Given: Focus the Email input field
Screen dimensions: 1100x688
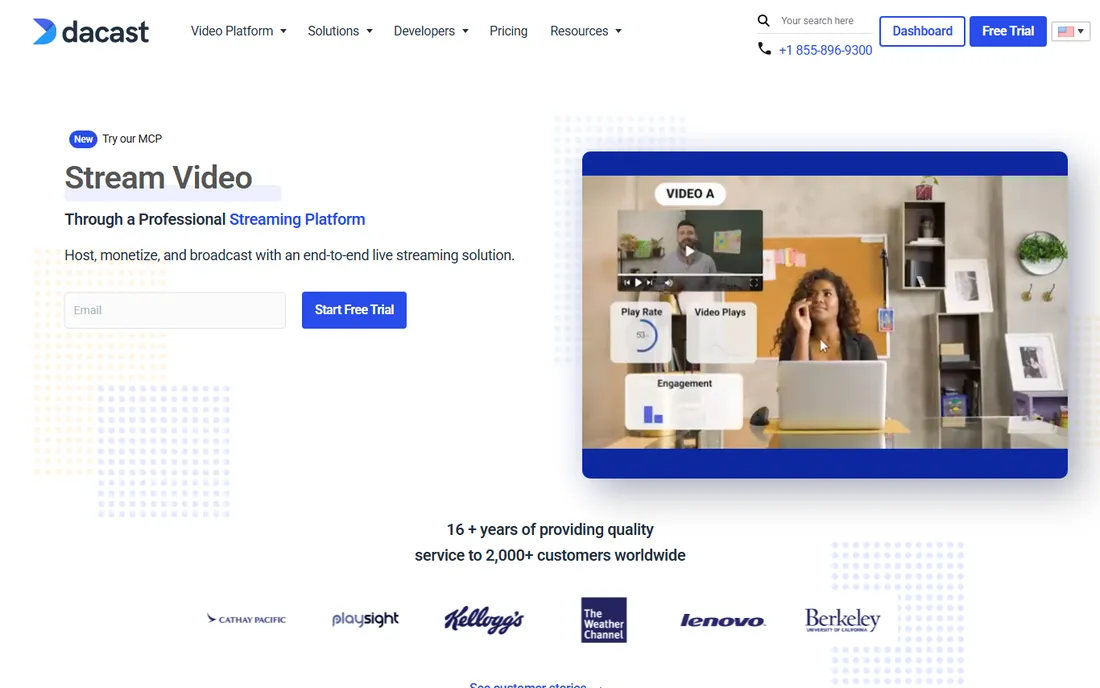Looking at the screenshot, I should pos(175,310).
